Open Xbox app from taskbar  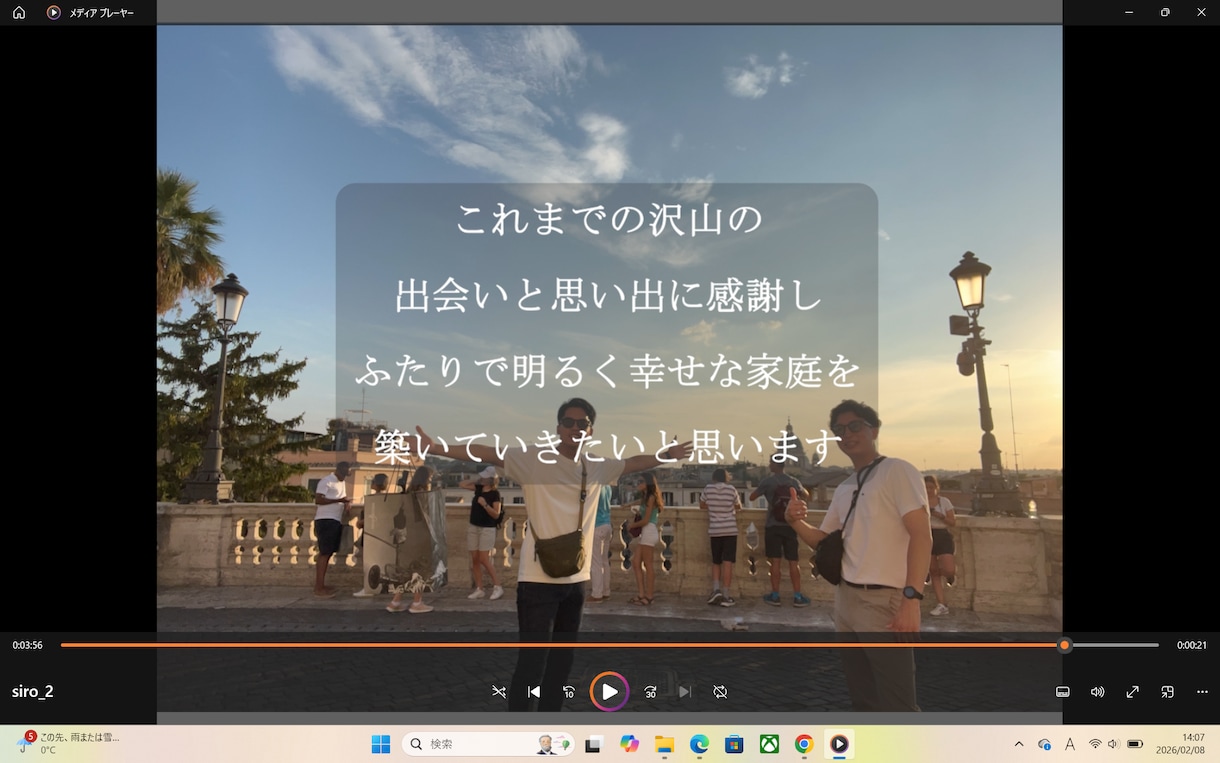click(x=769, y=744)
